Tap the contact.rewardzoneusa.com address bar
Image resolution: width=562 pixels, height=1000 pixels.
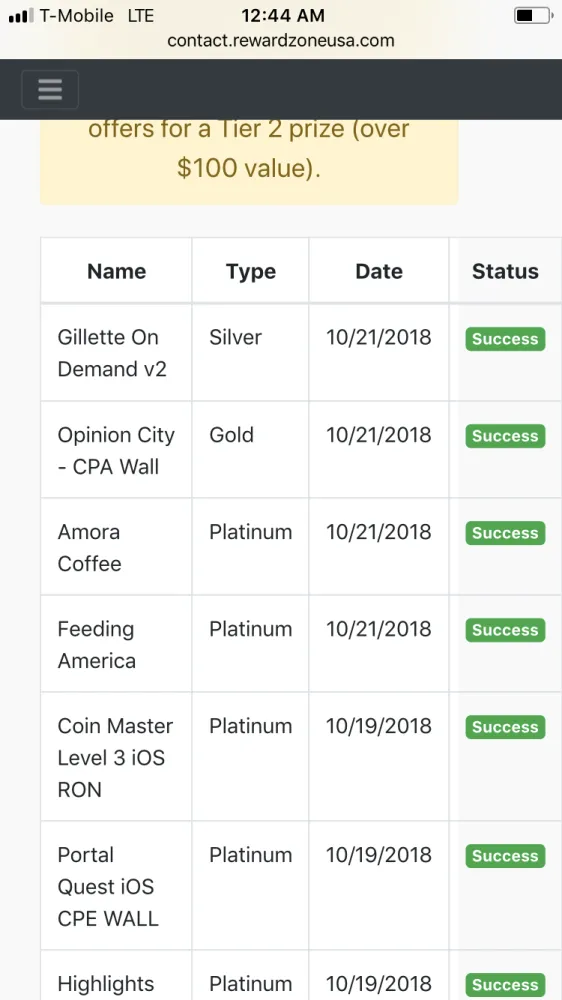point(281,41)
